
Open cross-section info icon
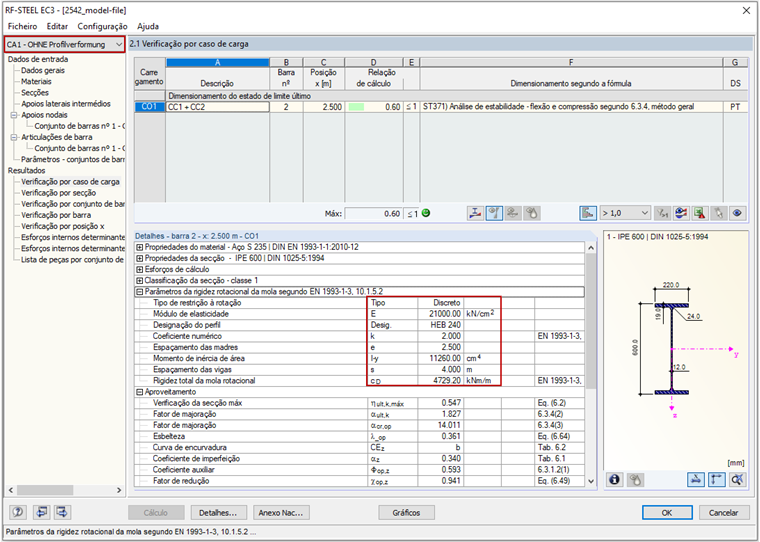[615, 480]
